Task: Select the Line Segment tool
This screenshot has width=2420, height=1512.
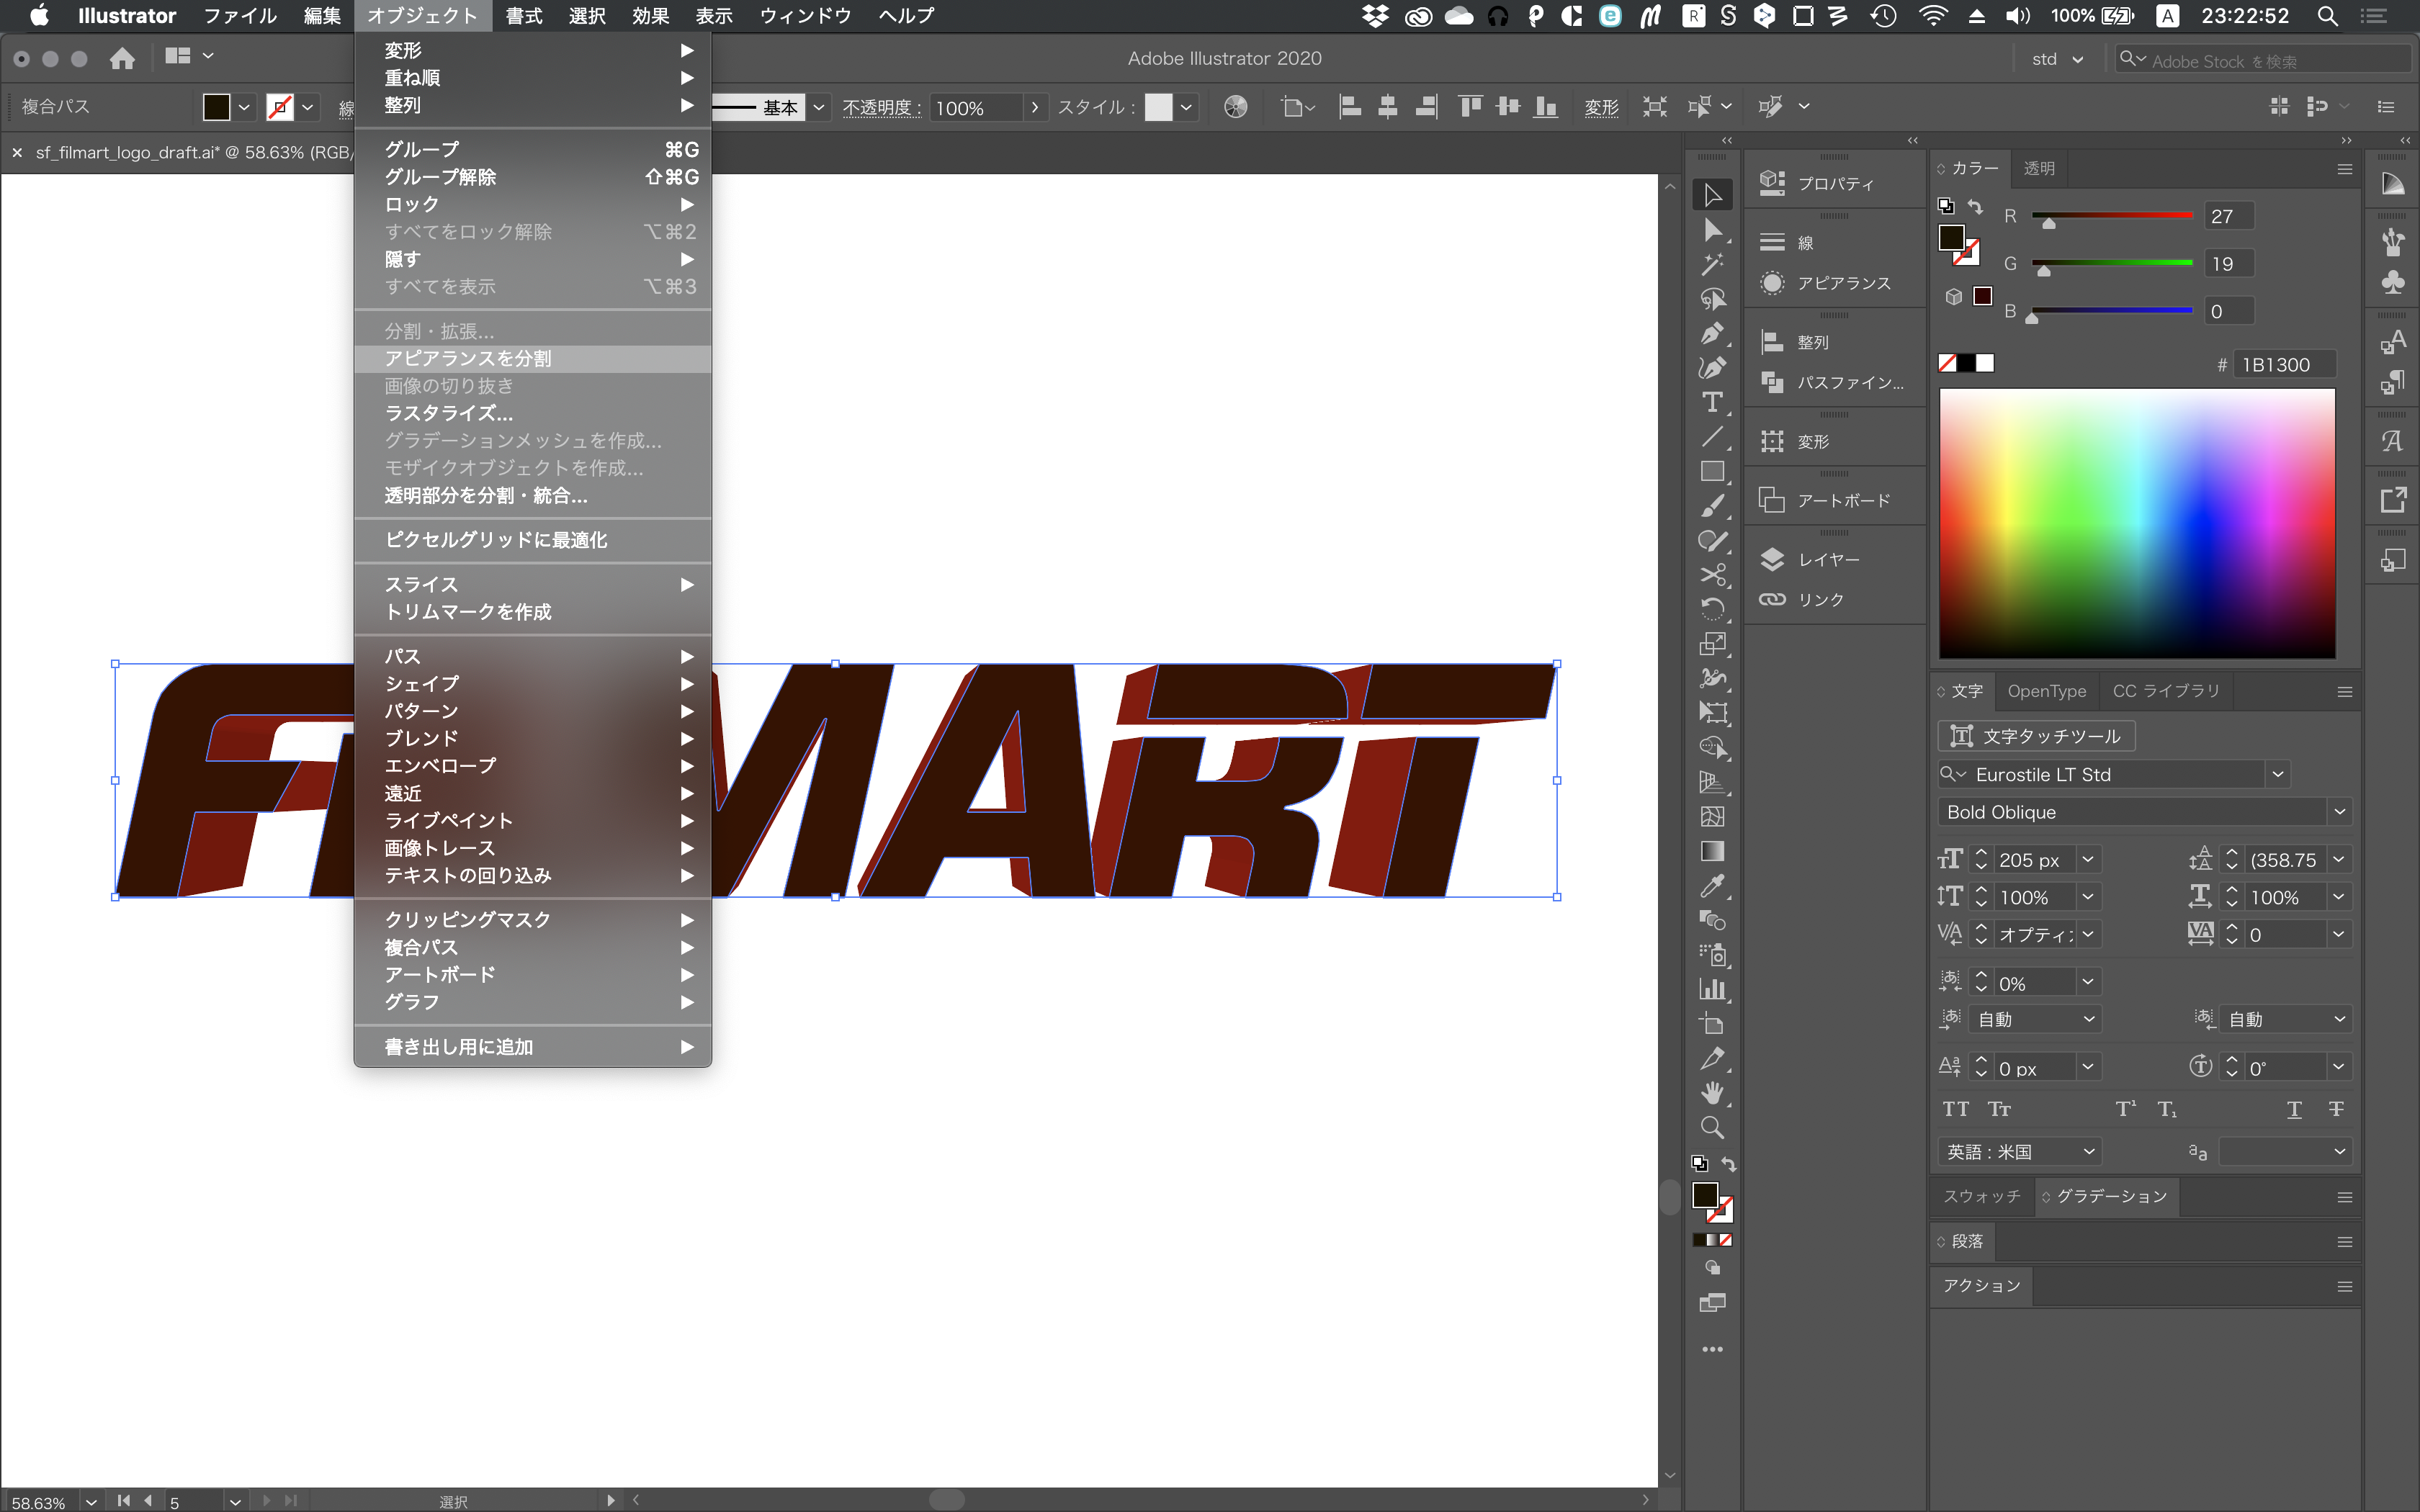Action: coord(1712,437)
